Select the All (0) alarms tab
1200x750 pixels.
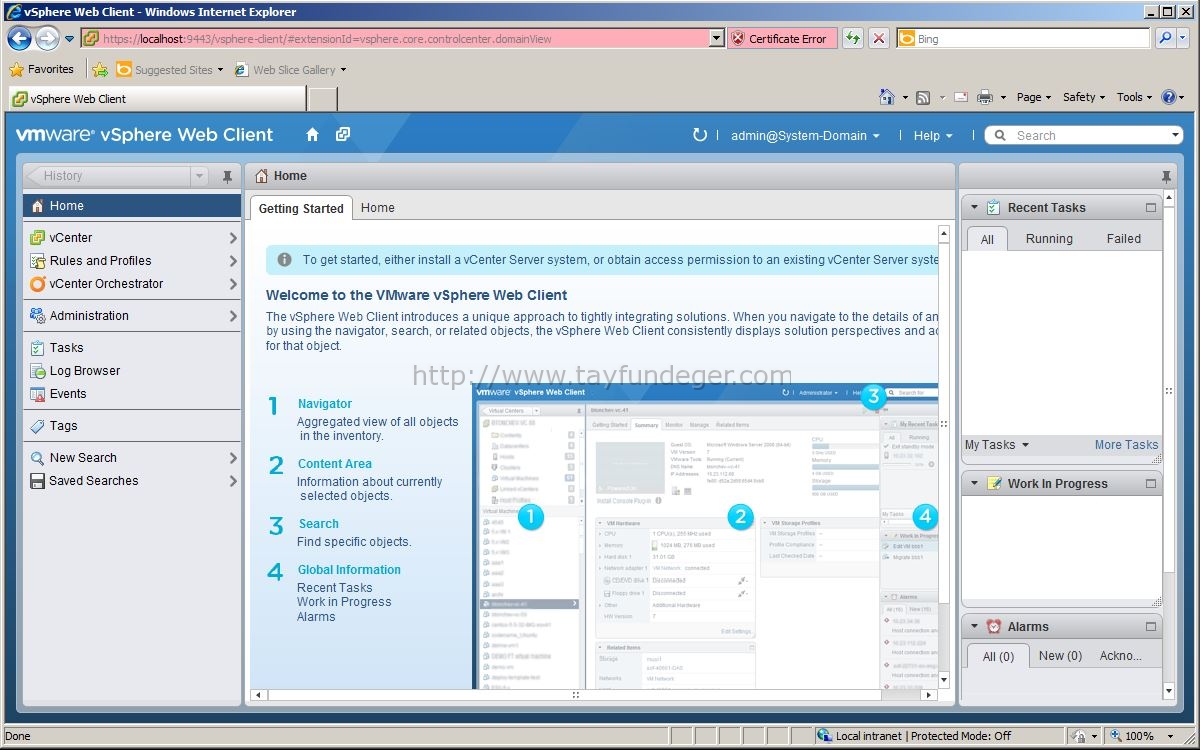pos(998,656)
